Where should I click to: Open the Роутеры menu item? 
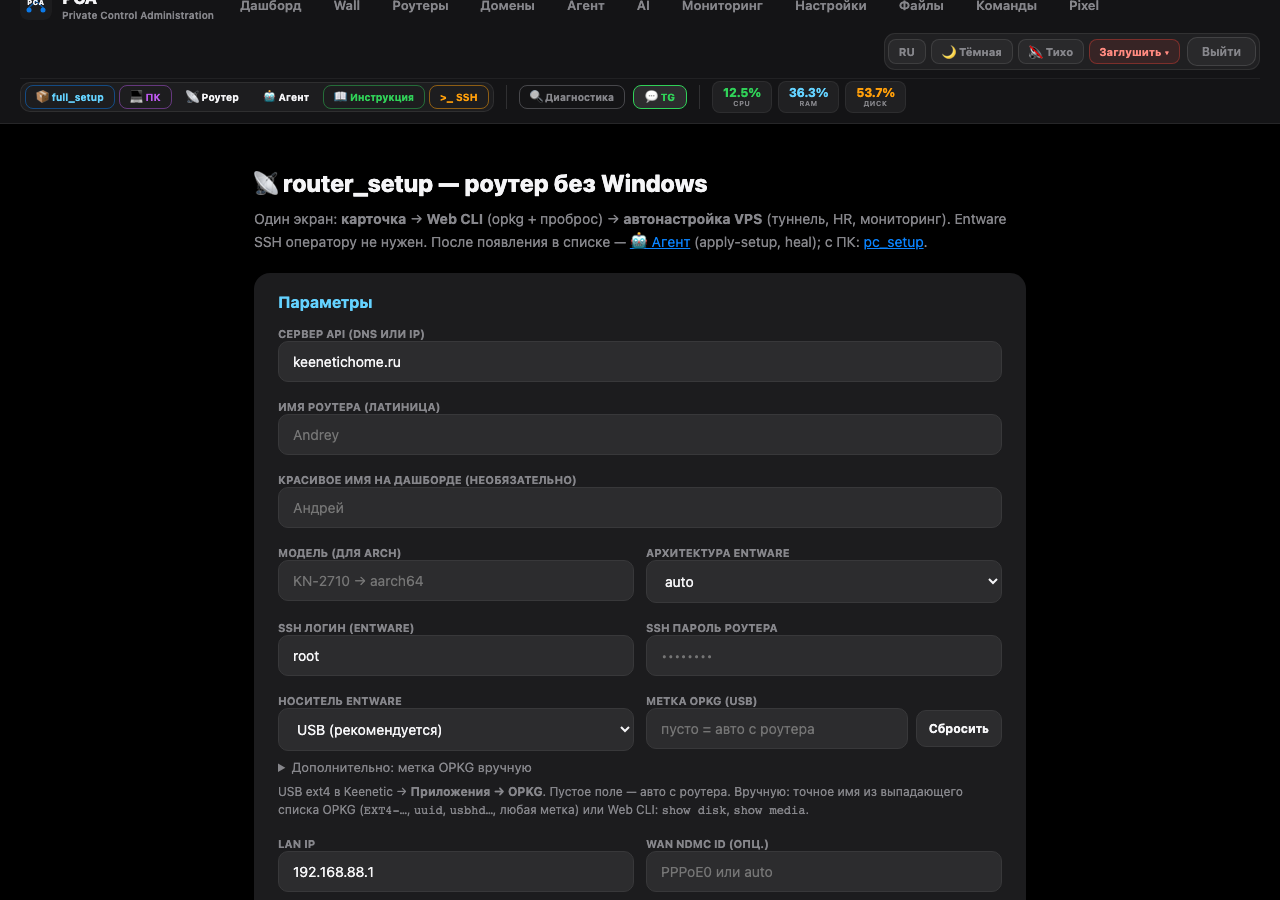[x=420, y=6]
